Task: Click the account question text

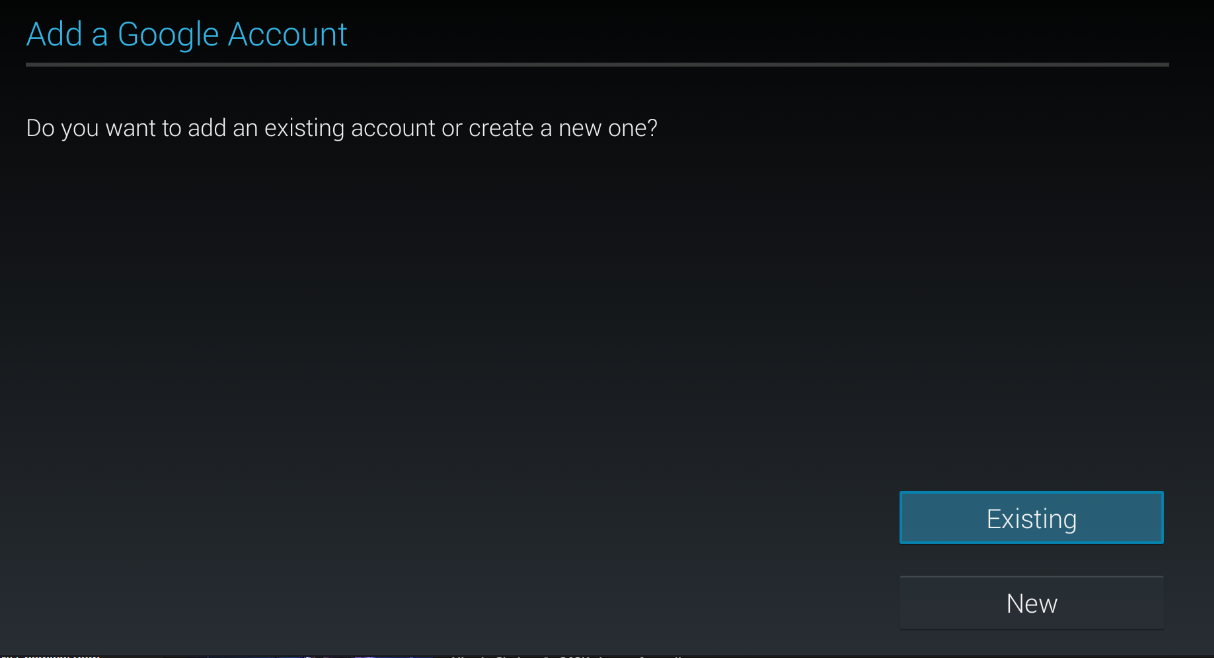Action: point(342,129)
